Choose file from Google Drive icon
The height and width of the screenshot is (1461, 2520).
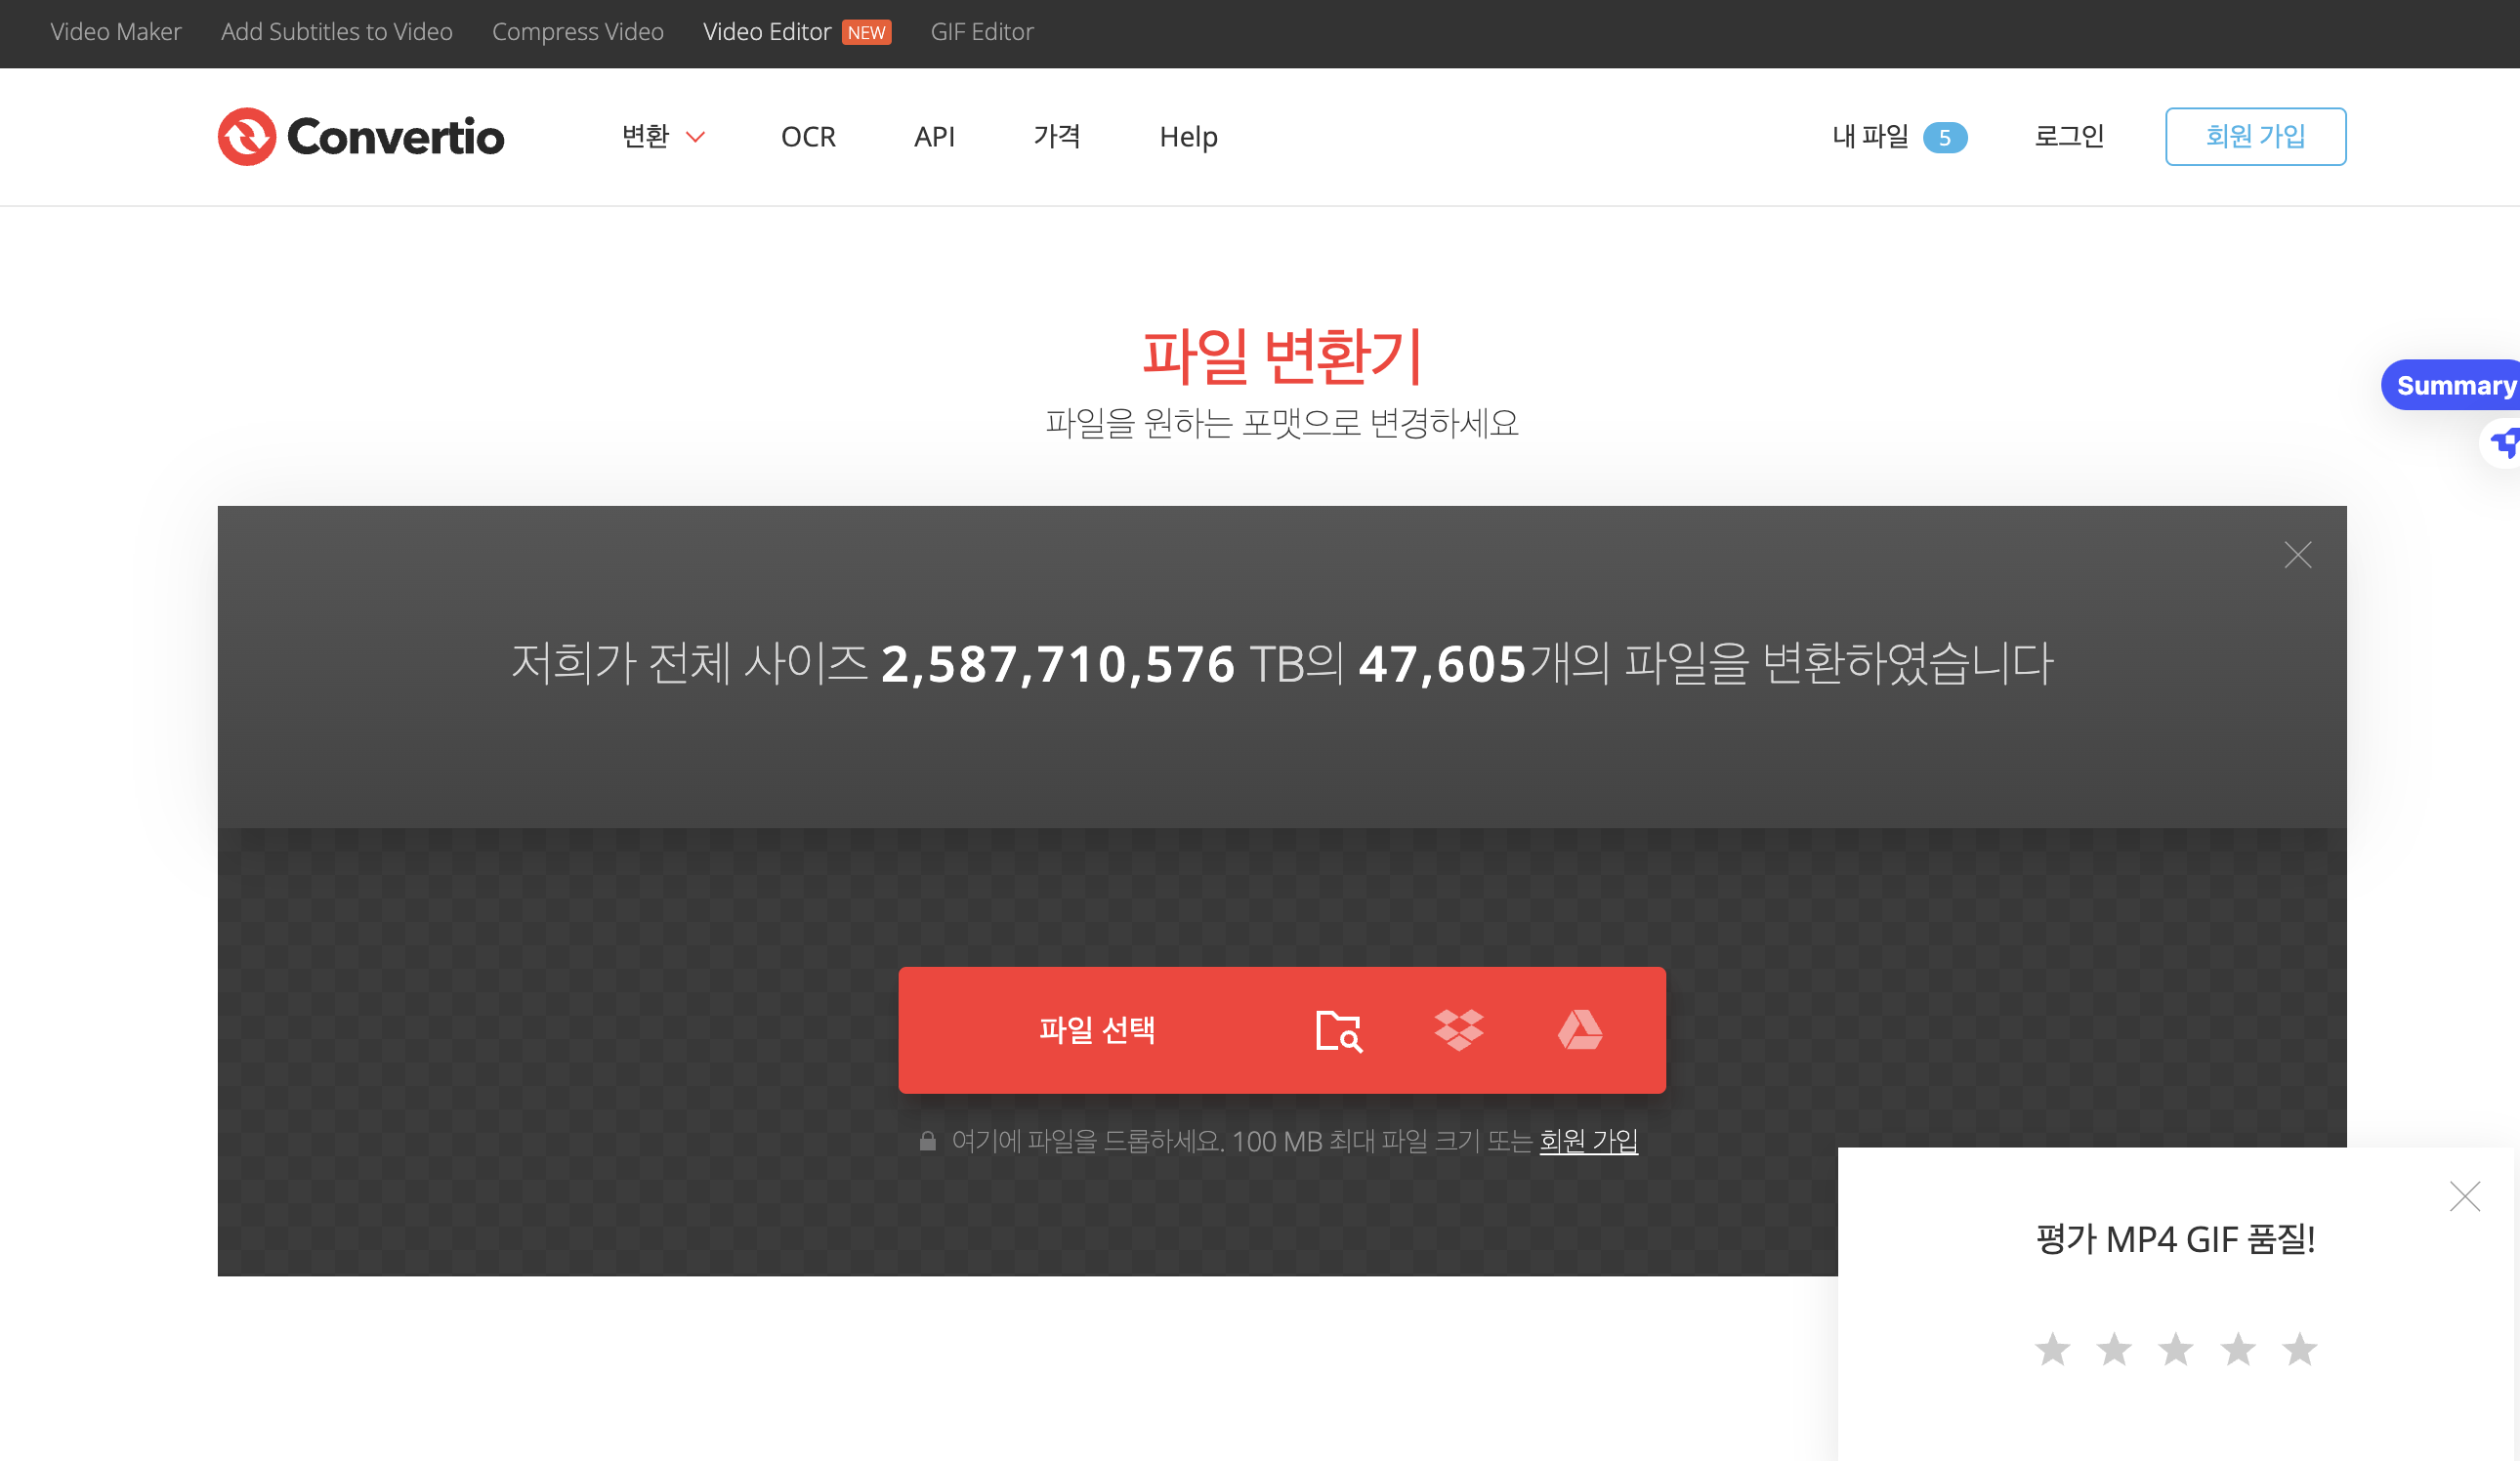(1580, 1030)
